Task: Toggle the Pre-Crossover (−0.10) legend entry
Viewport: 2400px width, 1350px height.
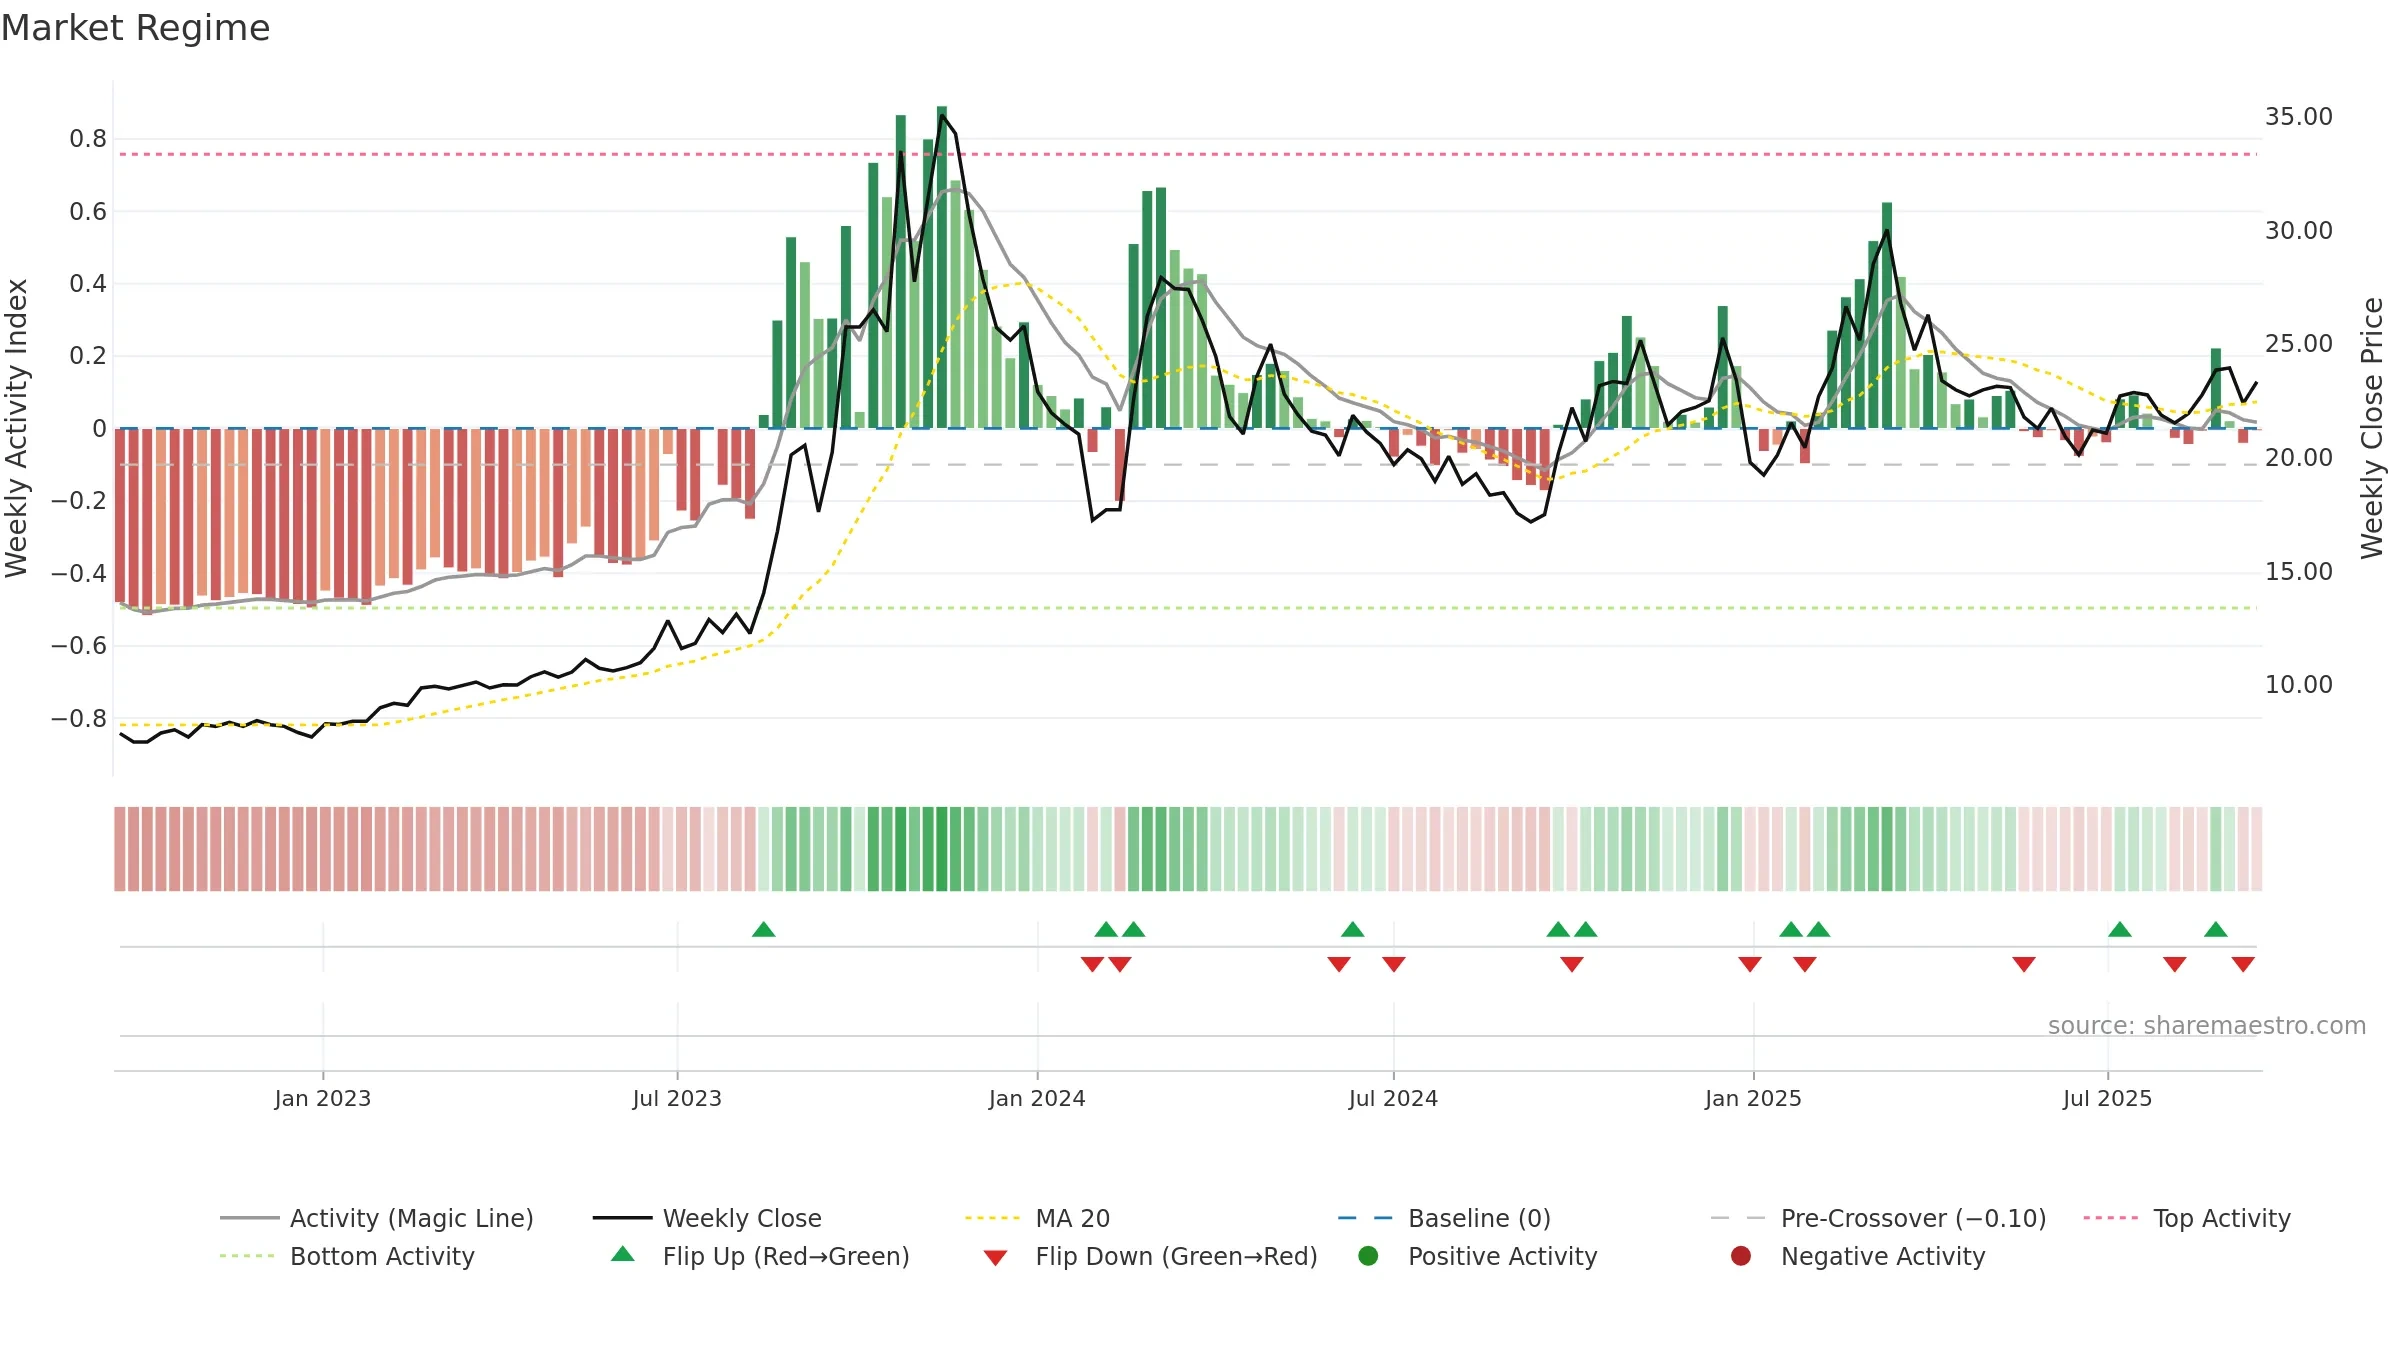Action: (x=1878, y=1218)
